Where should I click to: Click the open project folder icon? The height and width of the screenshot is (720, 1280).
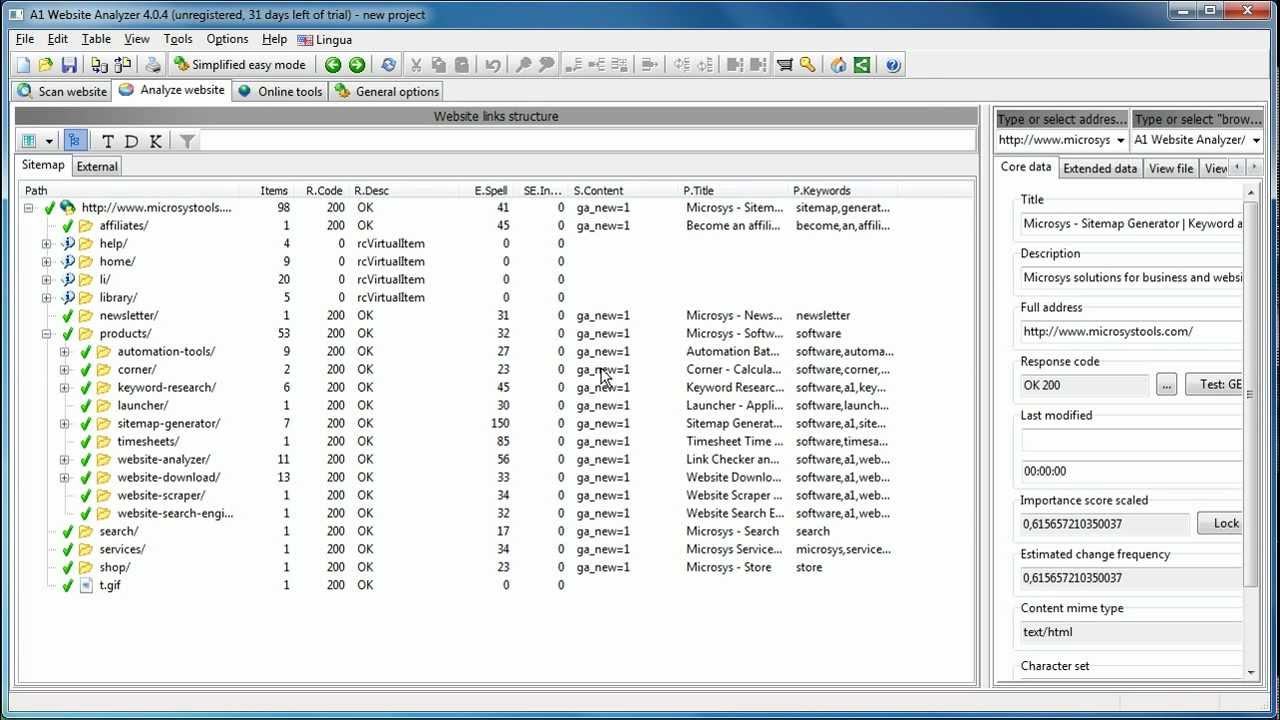[46, 65]
